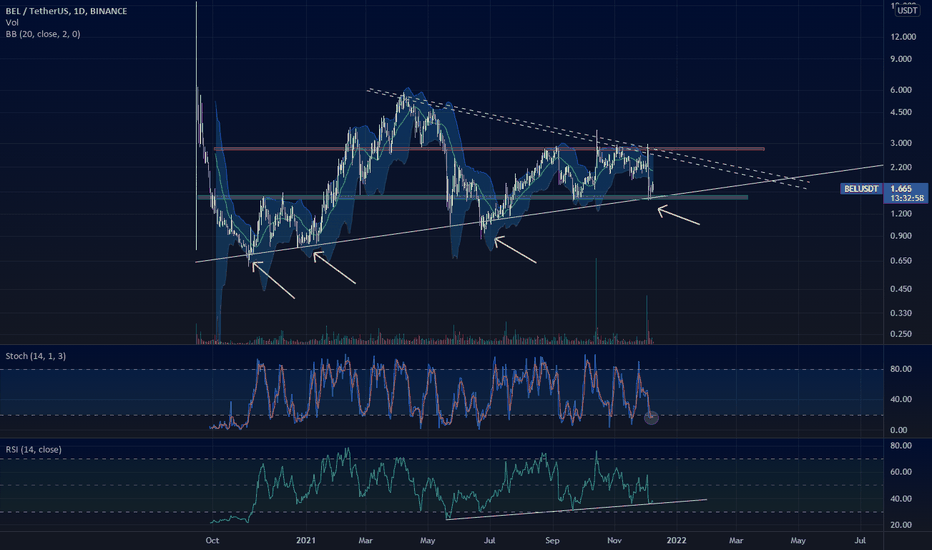Image resolution: width=932 pixels, height=550 pixels.
Task: Click the 2.200 price scale label
Action: coord(901,167)
